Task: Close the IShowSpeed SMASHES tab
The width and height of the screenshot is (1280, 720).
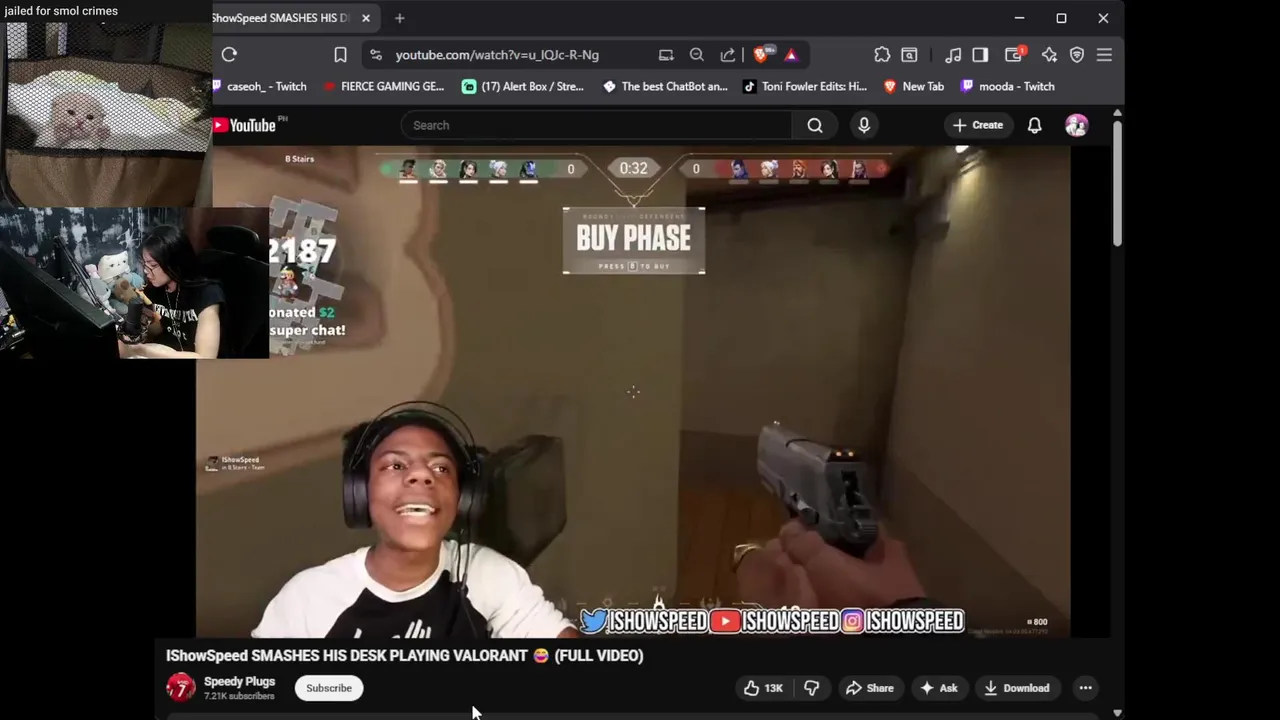Action: [x=366, y=18]
